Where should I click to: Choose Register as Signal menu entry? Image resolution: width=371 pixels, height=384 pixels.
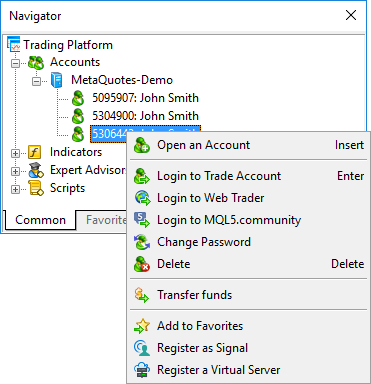(x=249, y=348)
